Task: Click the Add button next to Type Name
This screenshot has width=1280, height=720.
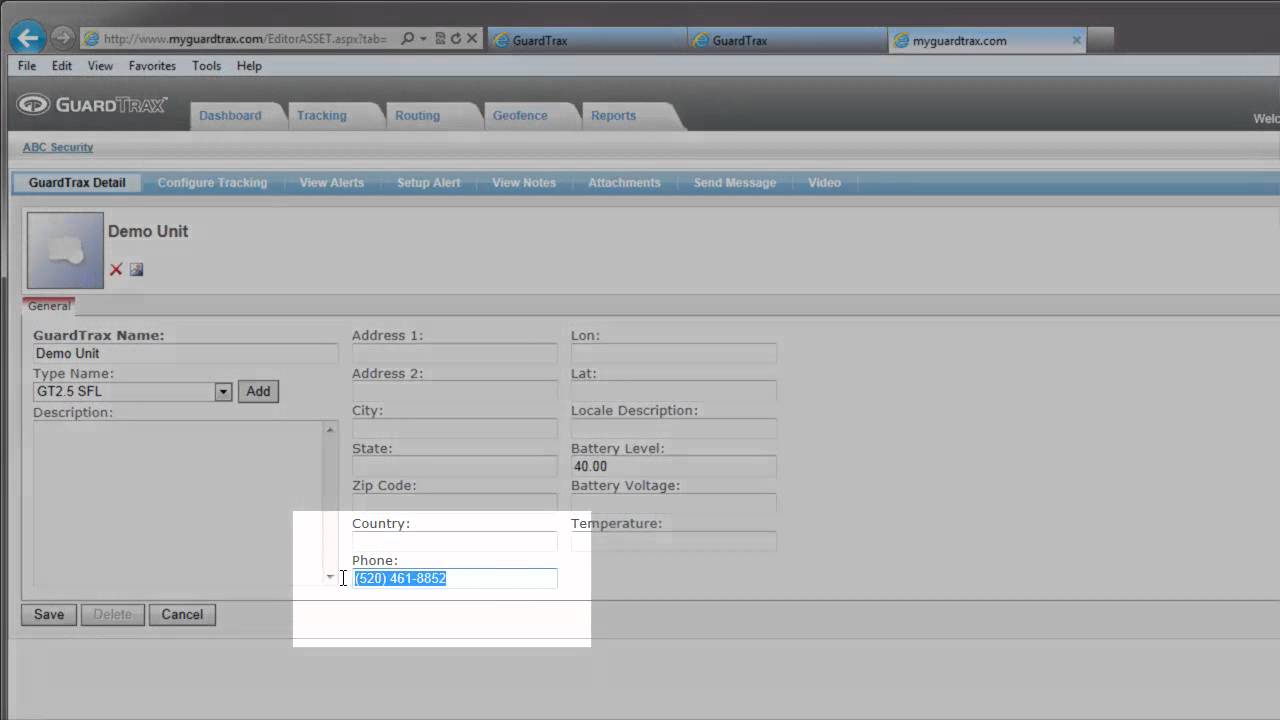Action: point(258,392)
